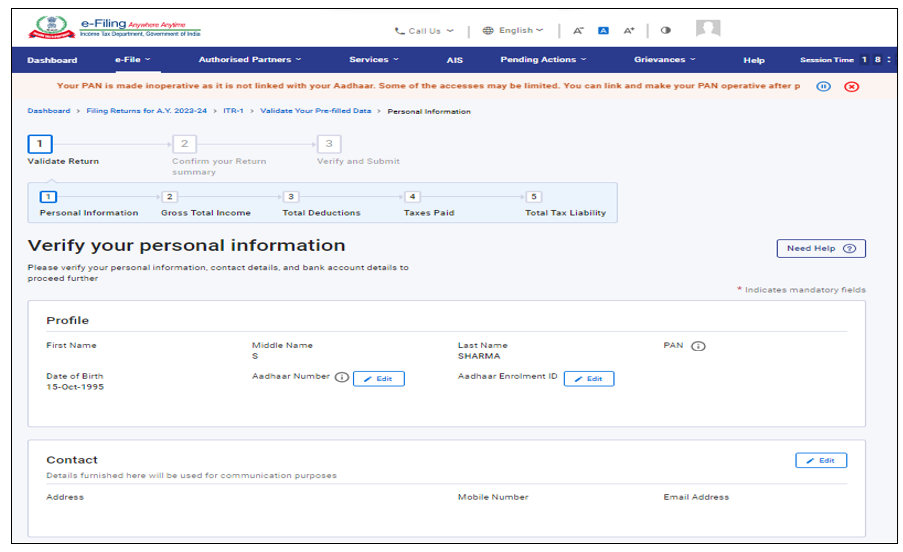Click the Call Us phone icon
Screen dimensions: 903x552
pyautogui.click(x=399, y=31)
